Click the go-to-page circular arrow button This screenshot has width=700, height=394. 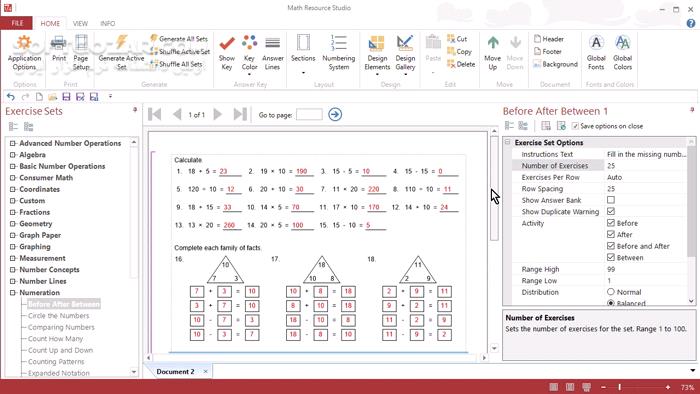[x=335, y=115]
